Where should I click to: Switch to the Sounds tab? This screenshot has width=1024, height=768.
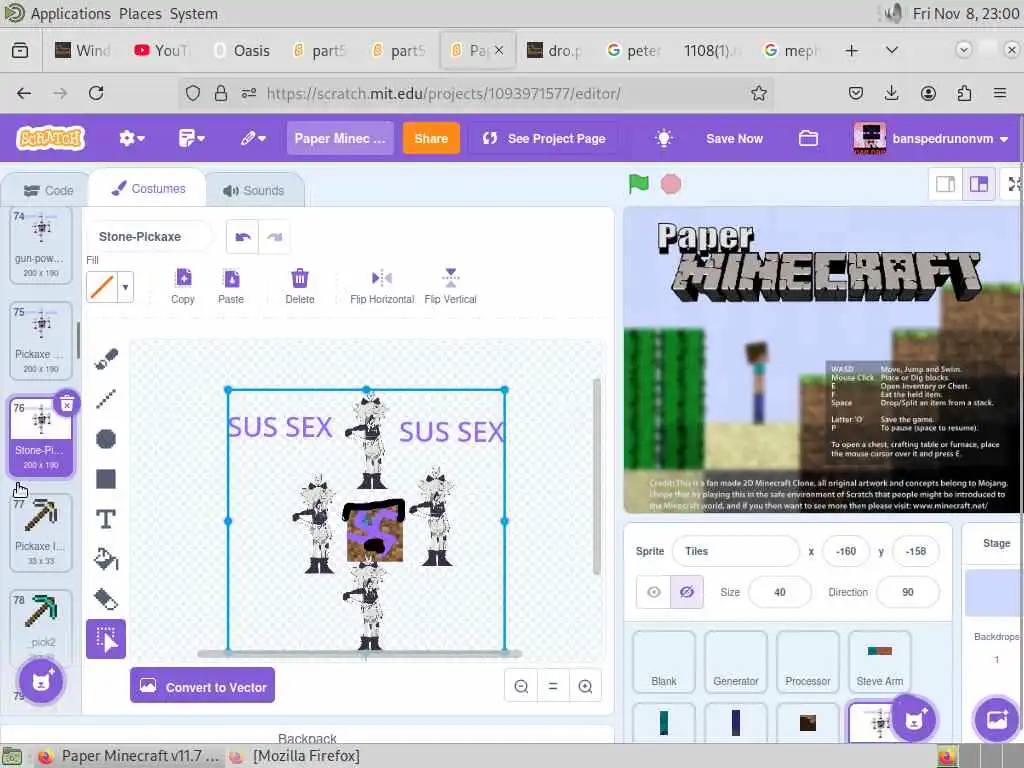[253, 191]
